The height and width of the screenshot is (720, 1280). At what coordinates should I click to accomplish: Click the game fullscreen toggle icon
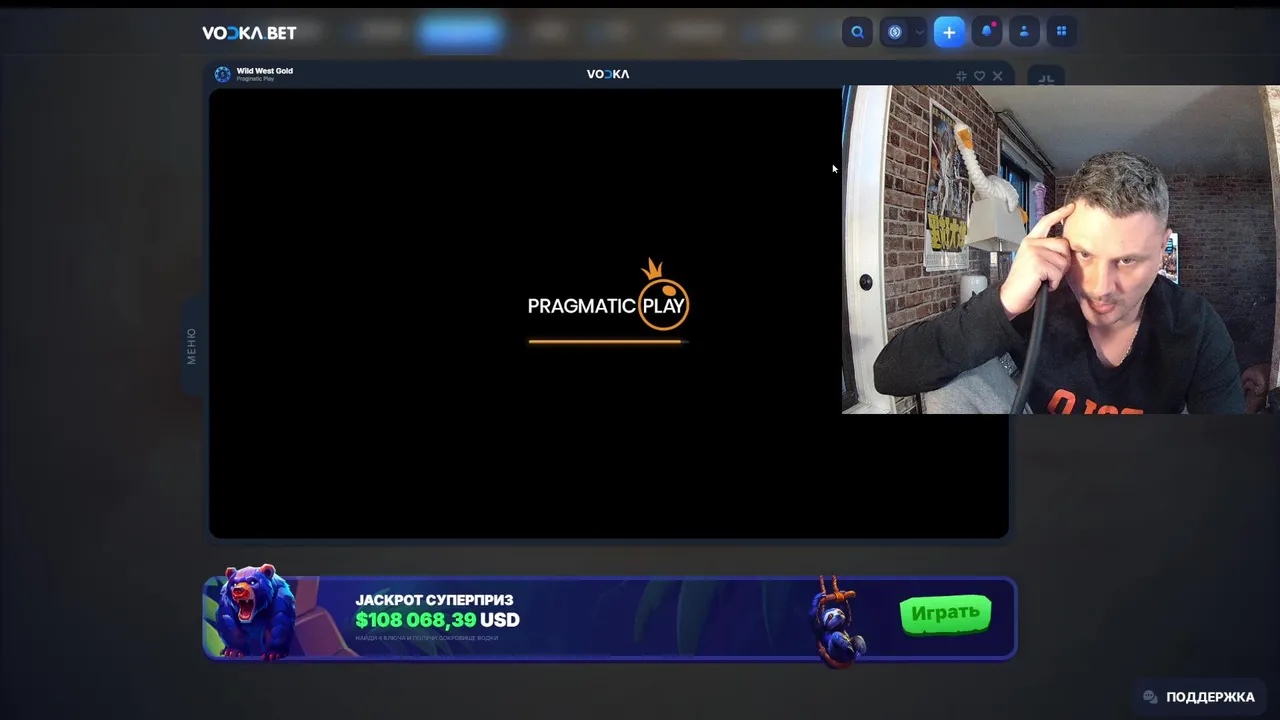tap(961, 76)
